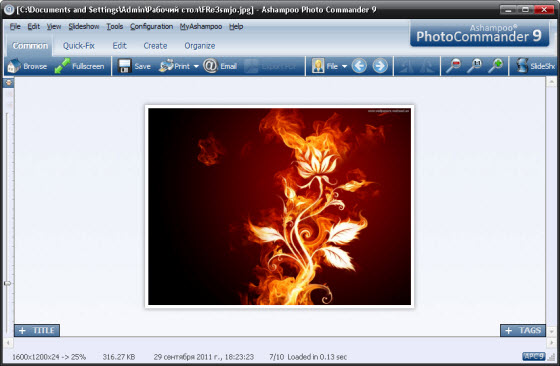The height and width of the screenshot is (366, 560).
Task: Open the Edit menu in menu bar
Action: [34, 26]
